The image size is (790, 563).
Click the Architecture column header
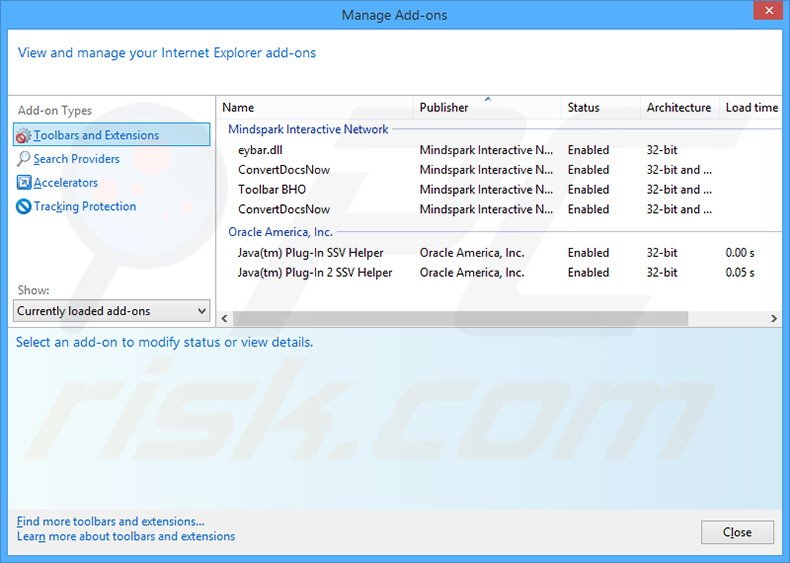click(x=679, y=107)
